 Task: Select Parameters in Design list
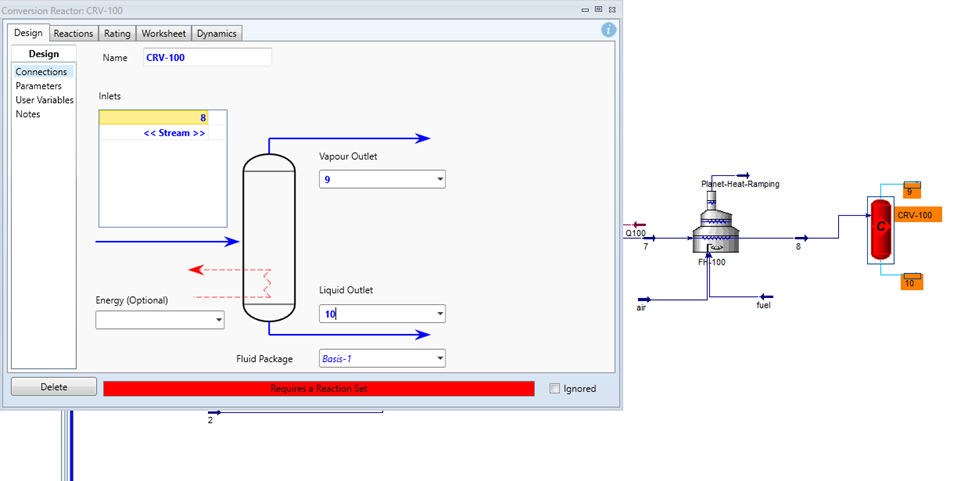click(x=39, y=86)
